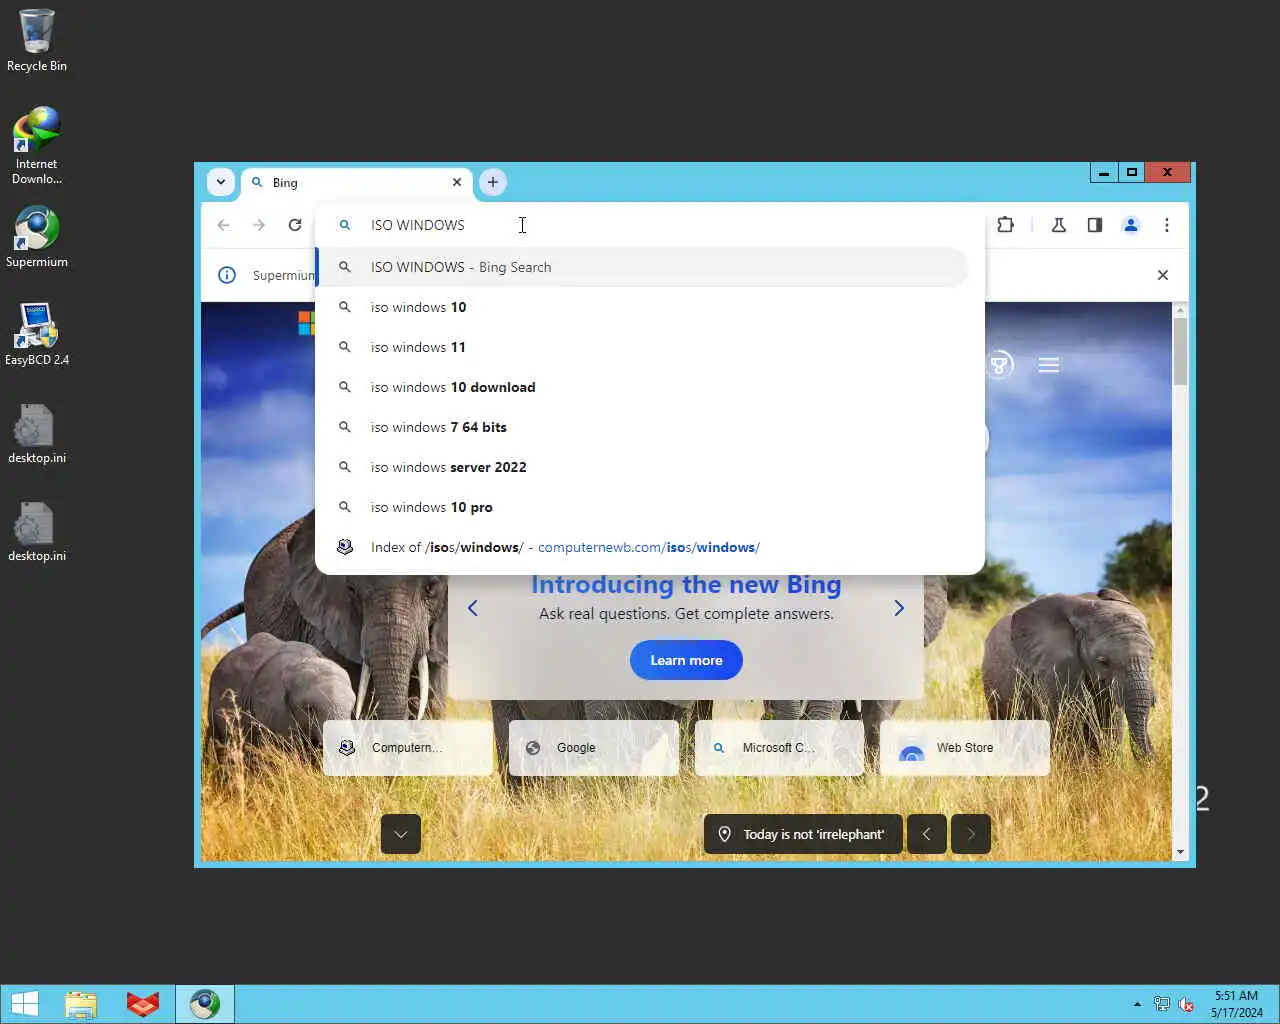Dismiss the Supermium info bar
This screenshot has width=1280, height=1024.
pyautogui.click(x=1162, y=275)
